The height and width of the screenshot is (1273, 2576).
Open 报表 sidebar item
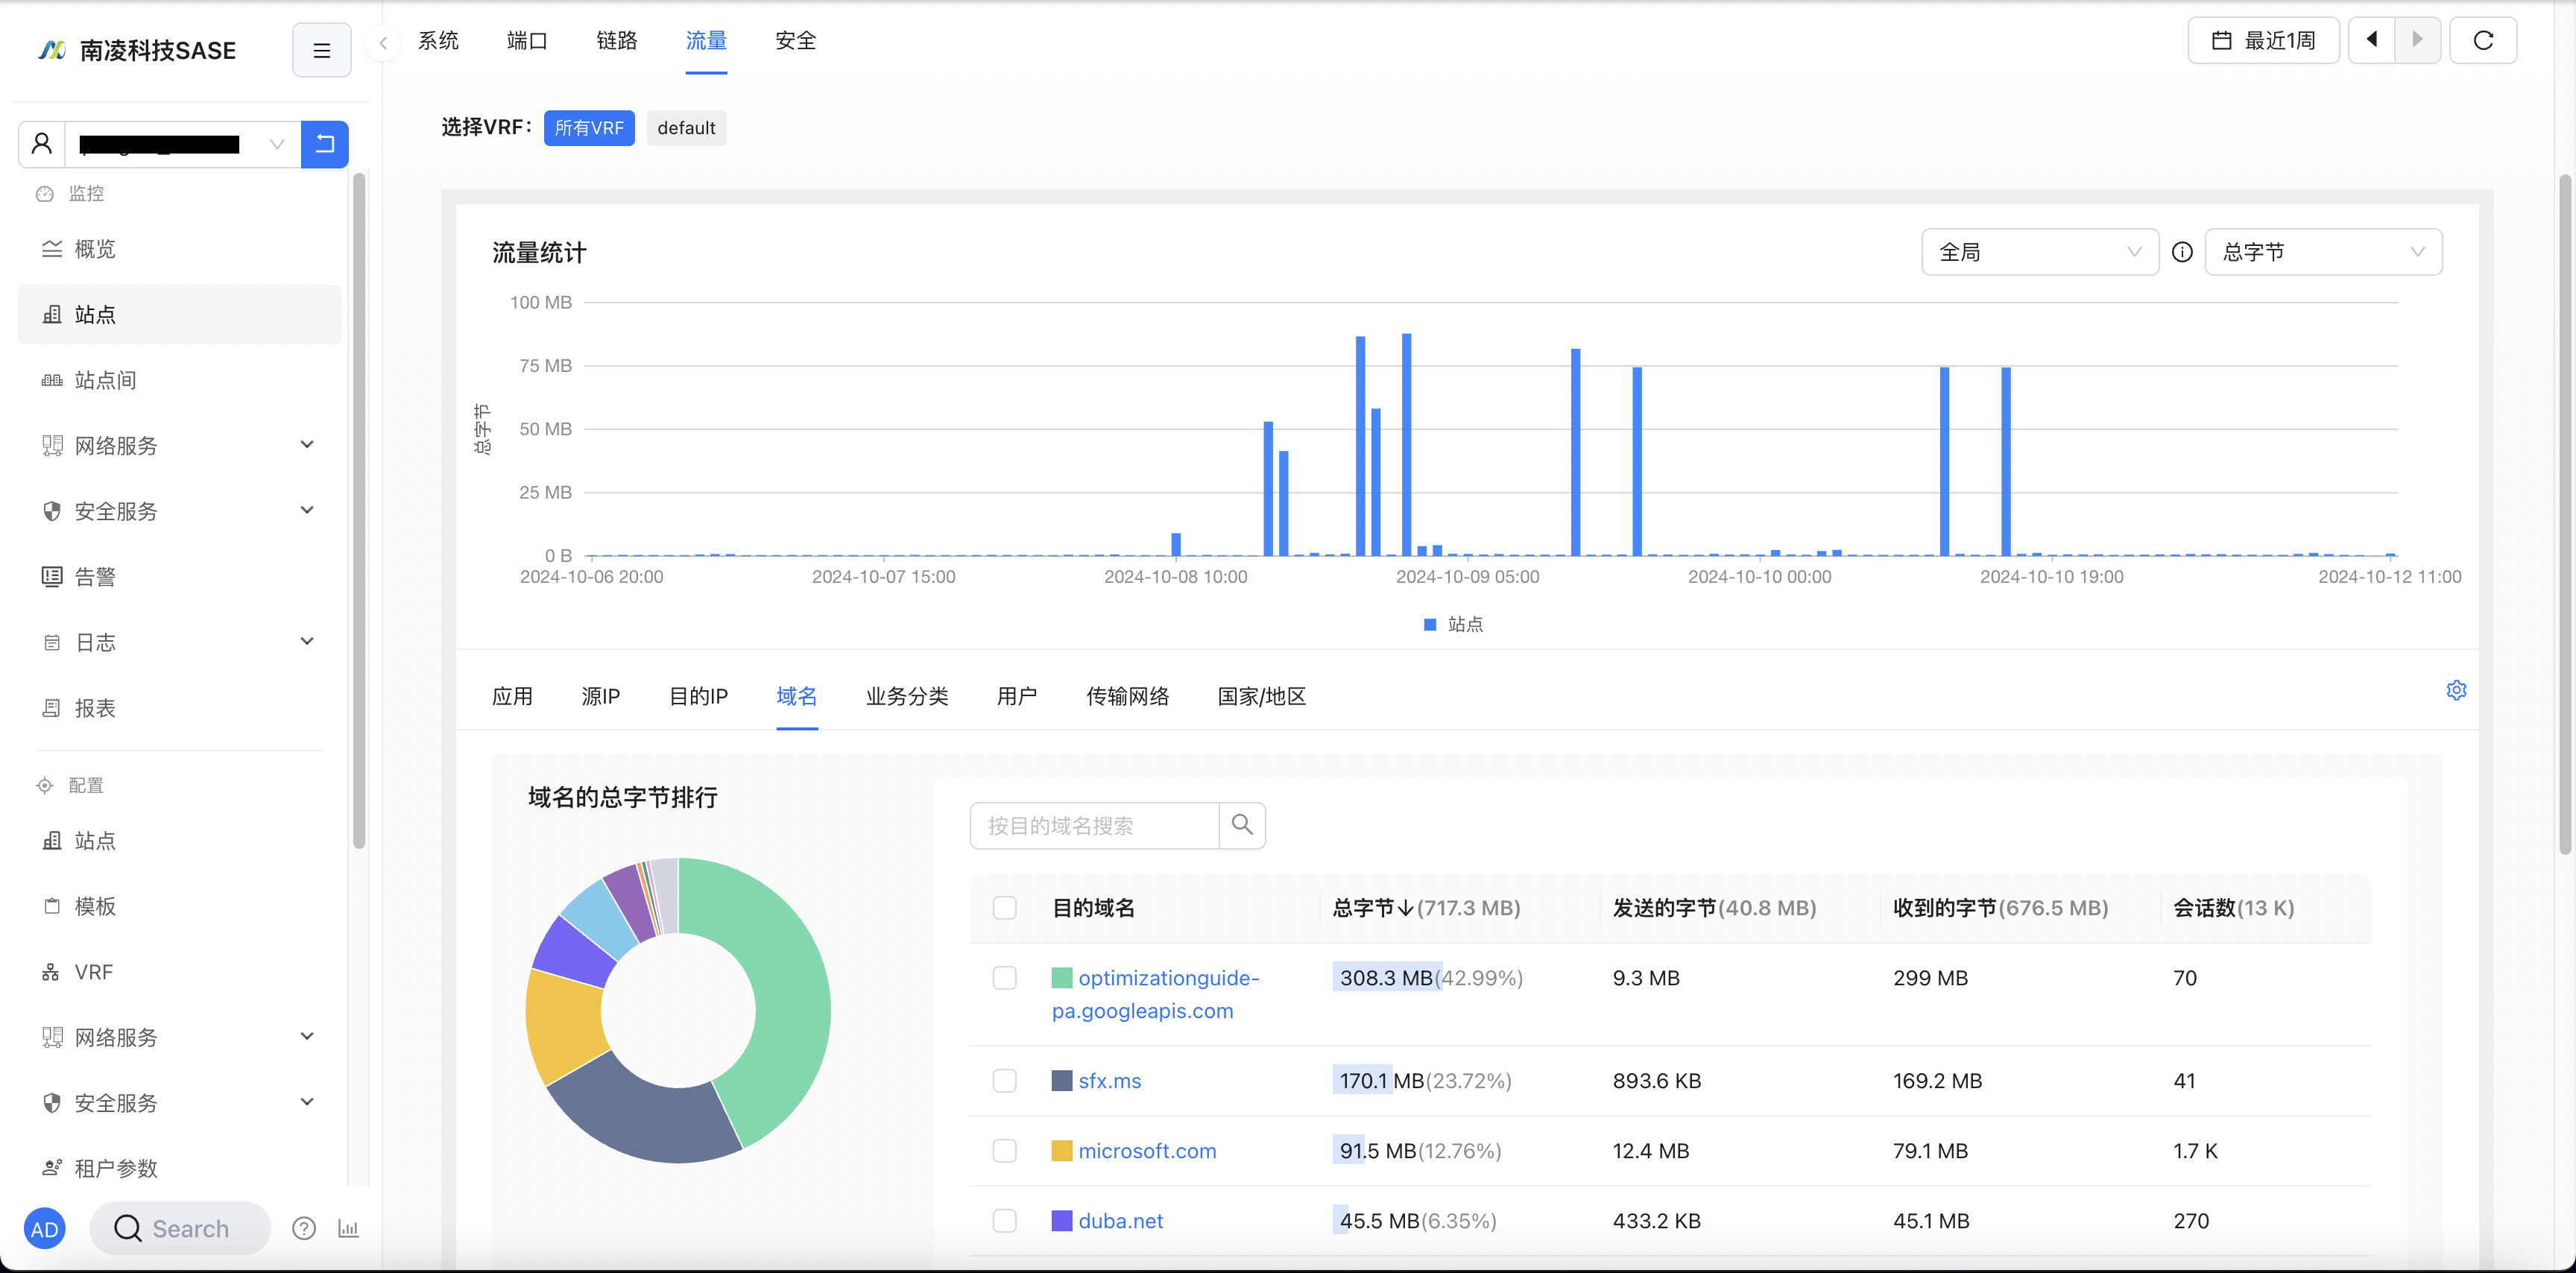click(180, 708)
